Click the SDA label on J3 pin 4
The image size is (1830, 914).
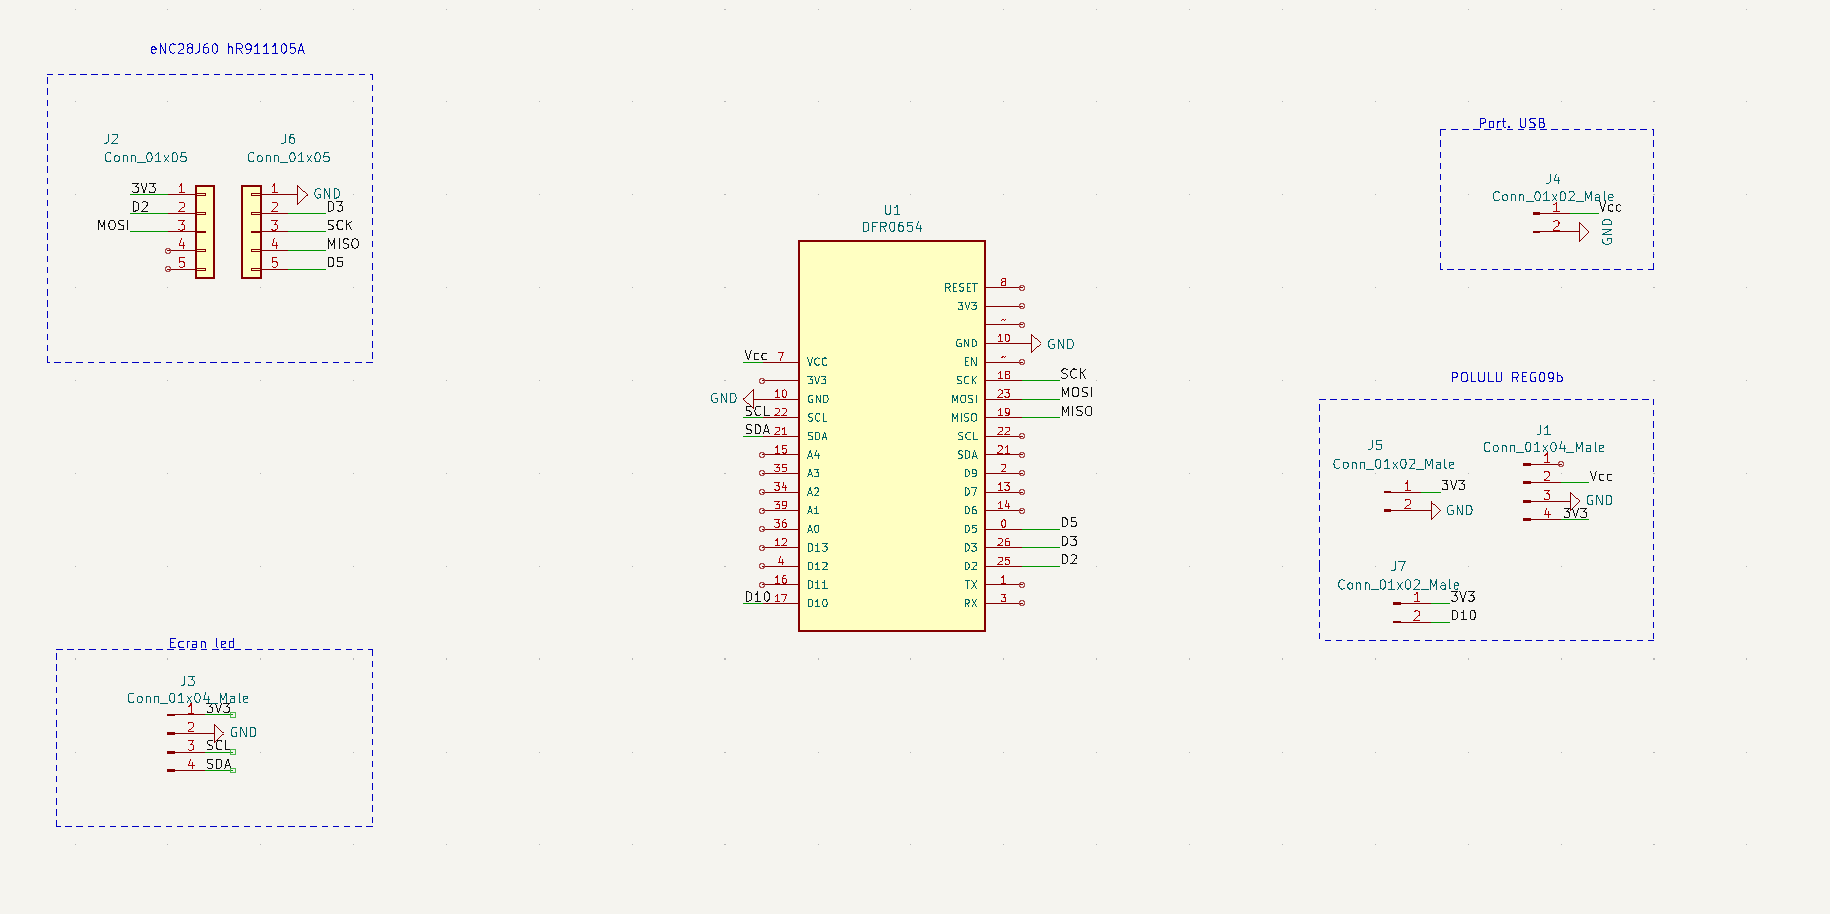click(219, 764)
